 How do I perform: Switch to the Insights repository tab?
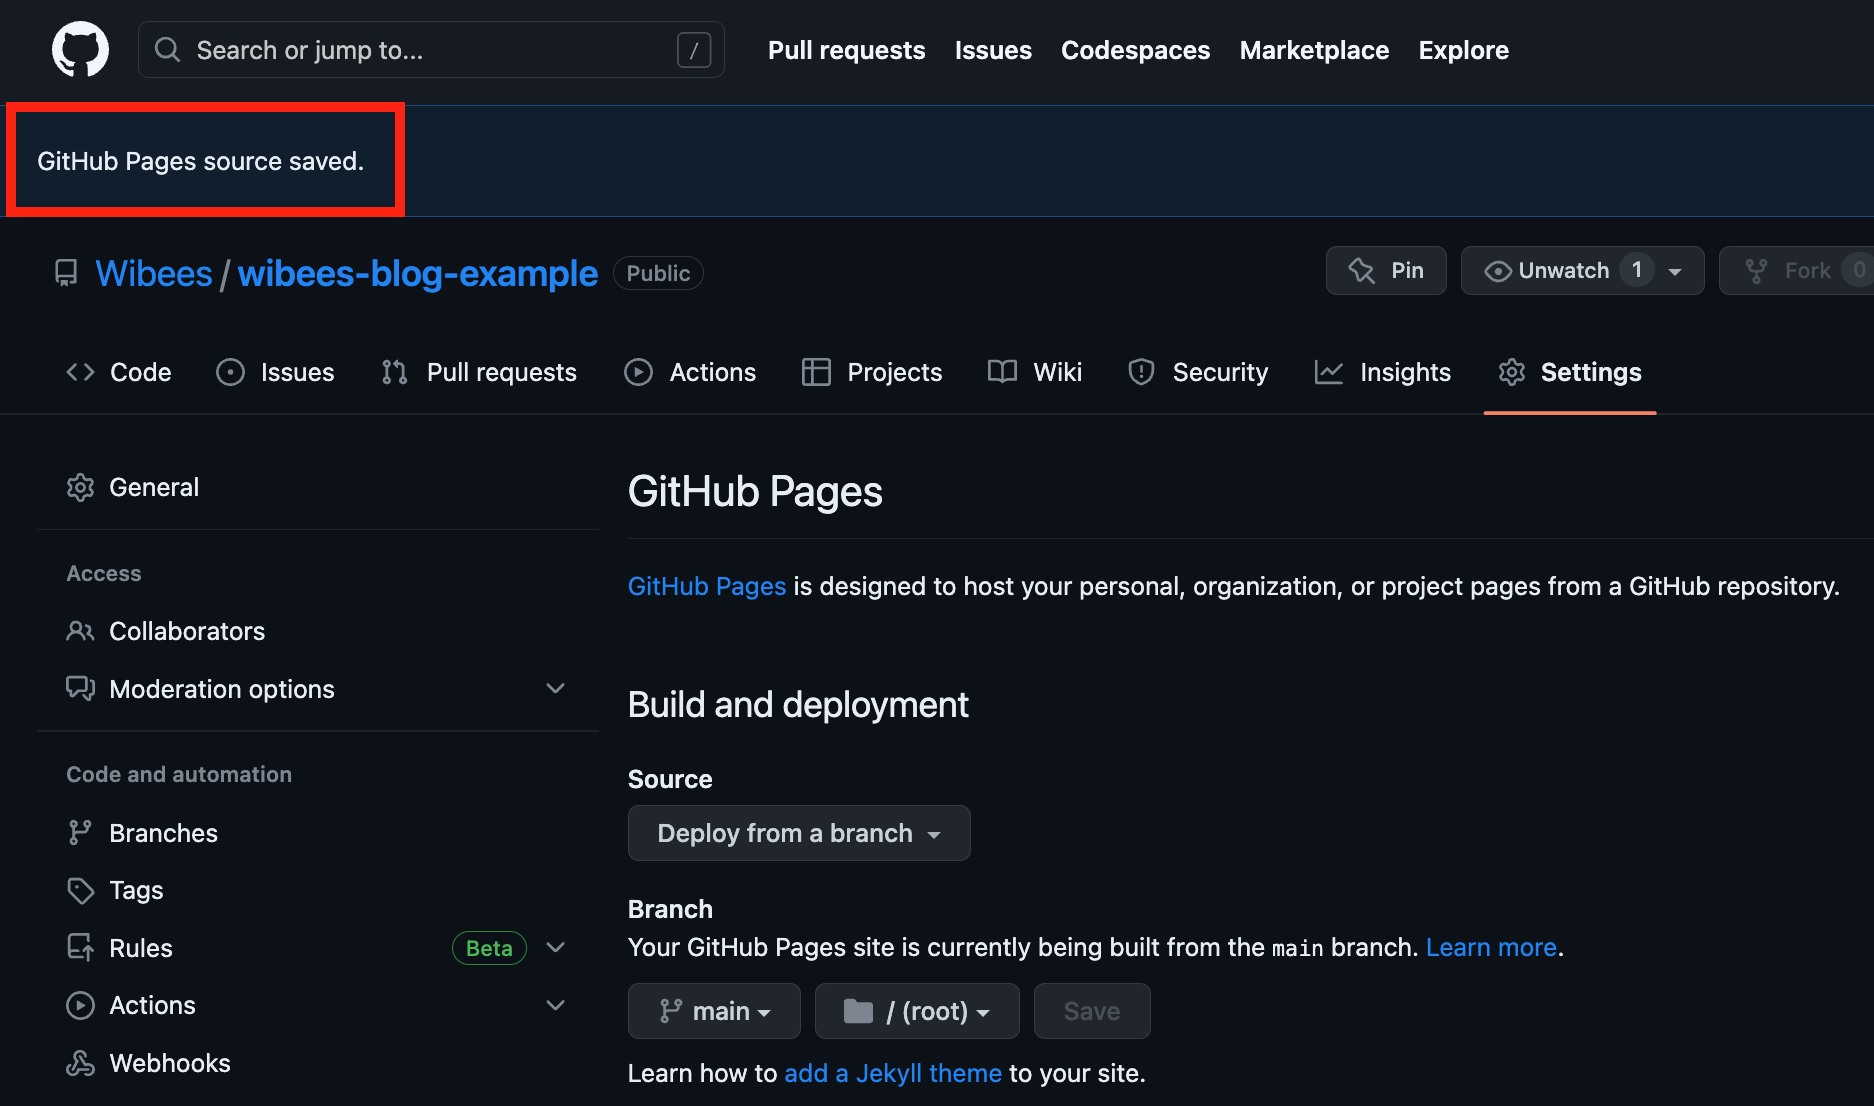[x=1383, y=372]
